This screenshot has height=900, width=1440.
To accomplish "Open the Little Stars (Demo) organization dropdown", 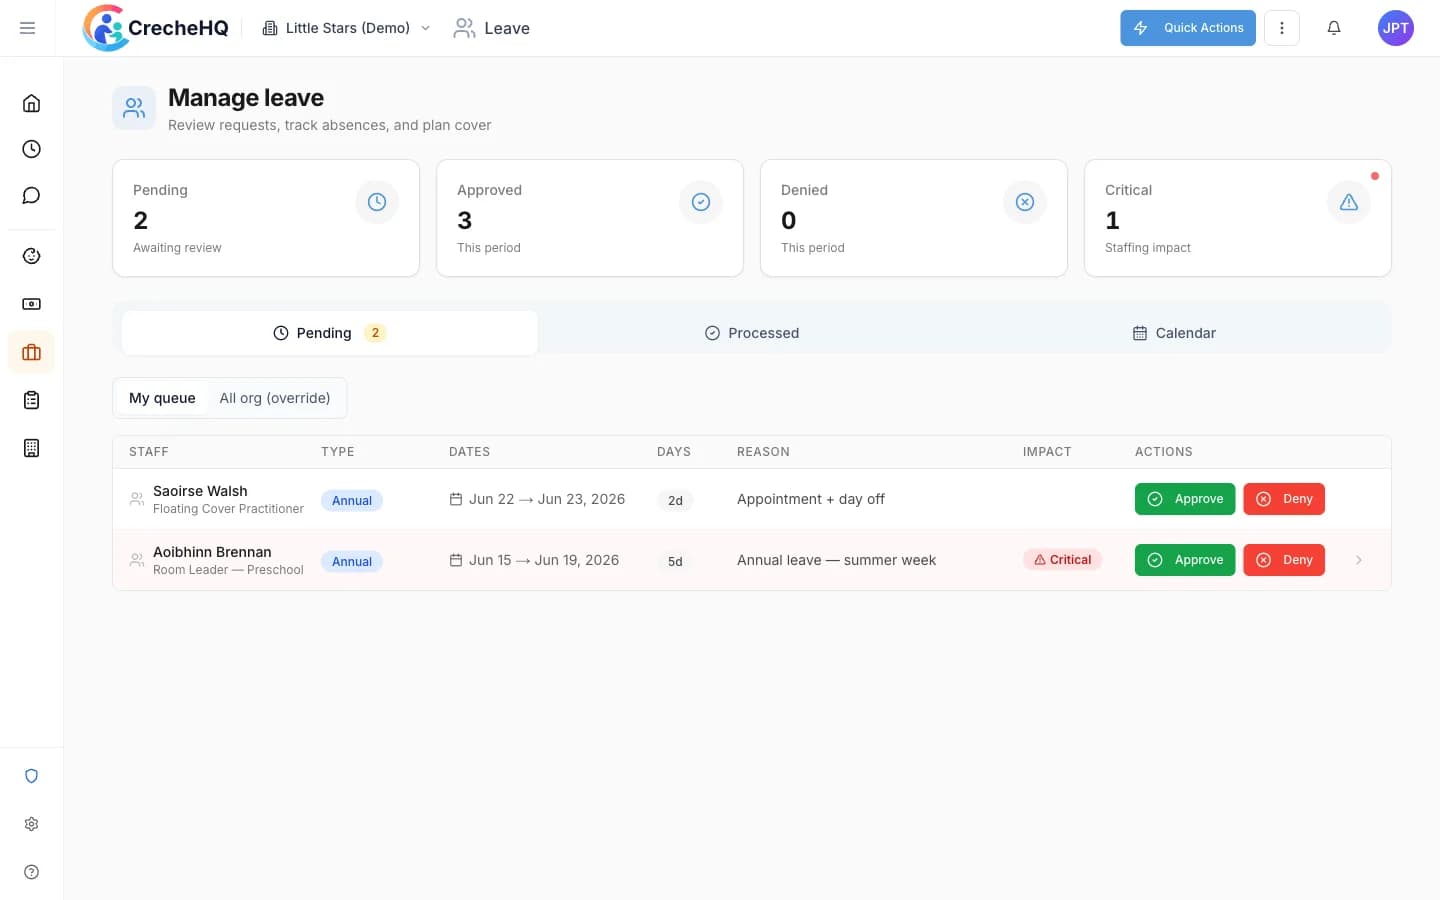I will pos(346,28).
